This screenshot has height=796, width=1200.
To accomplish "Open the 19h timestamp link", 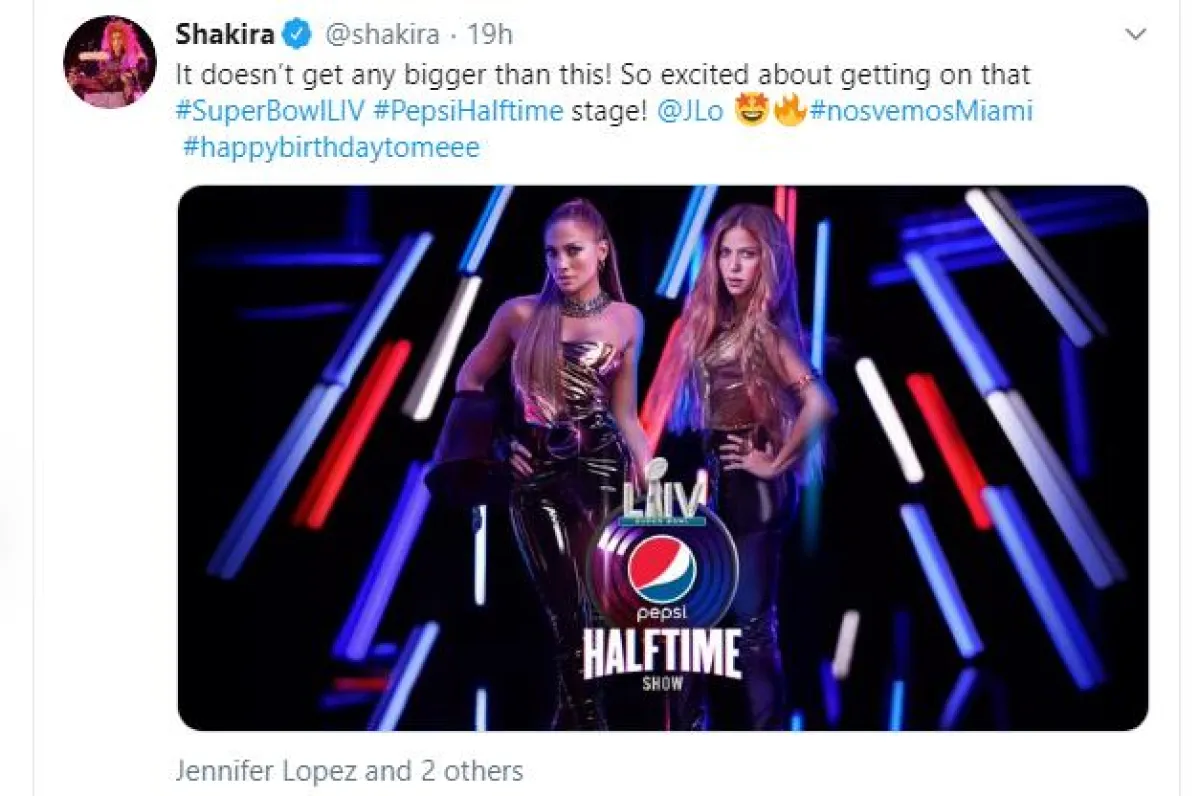I will 490,35.
